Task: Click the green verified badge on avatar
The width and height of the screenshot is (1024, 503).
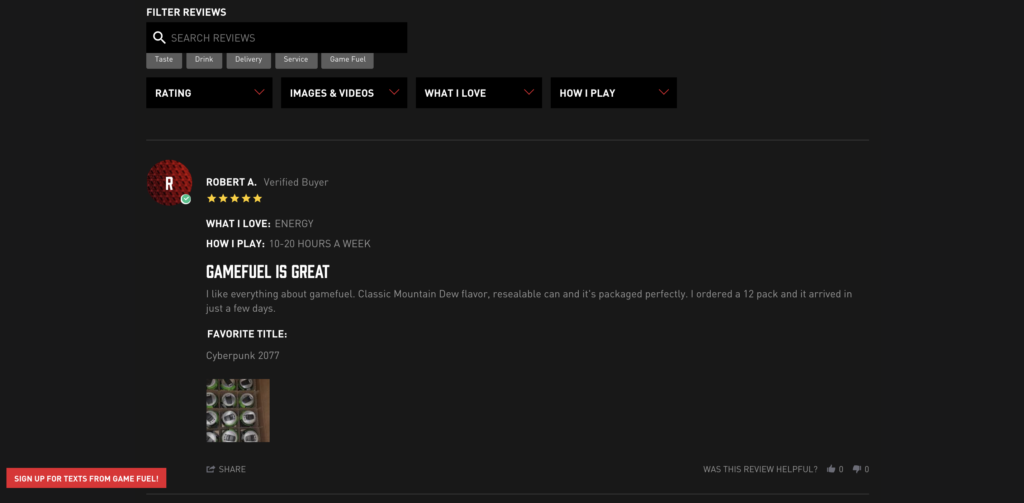Action: pos(186,199)
